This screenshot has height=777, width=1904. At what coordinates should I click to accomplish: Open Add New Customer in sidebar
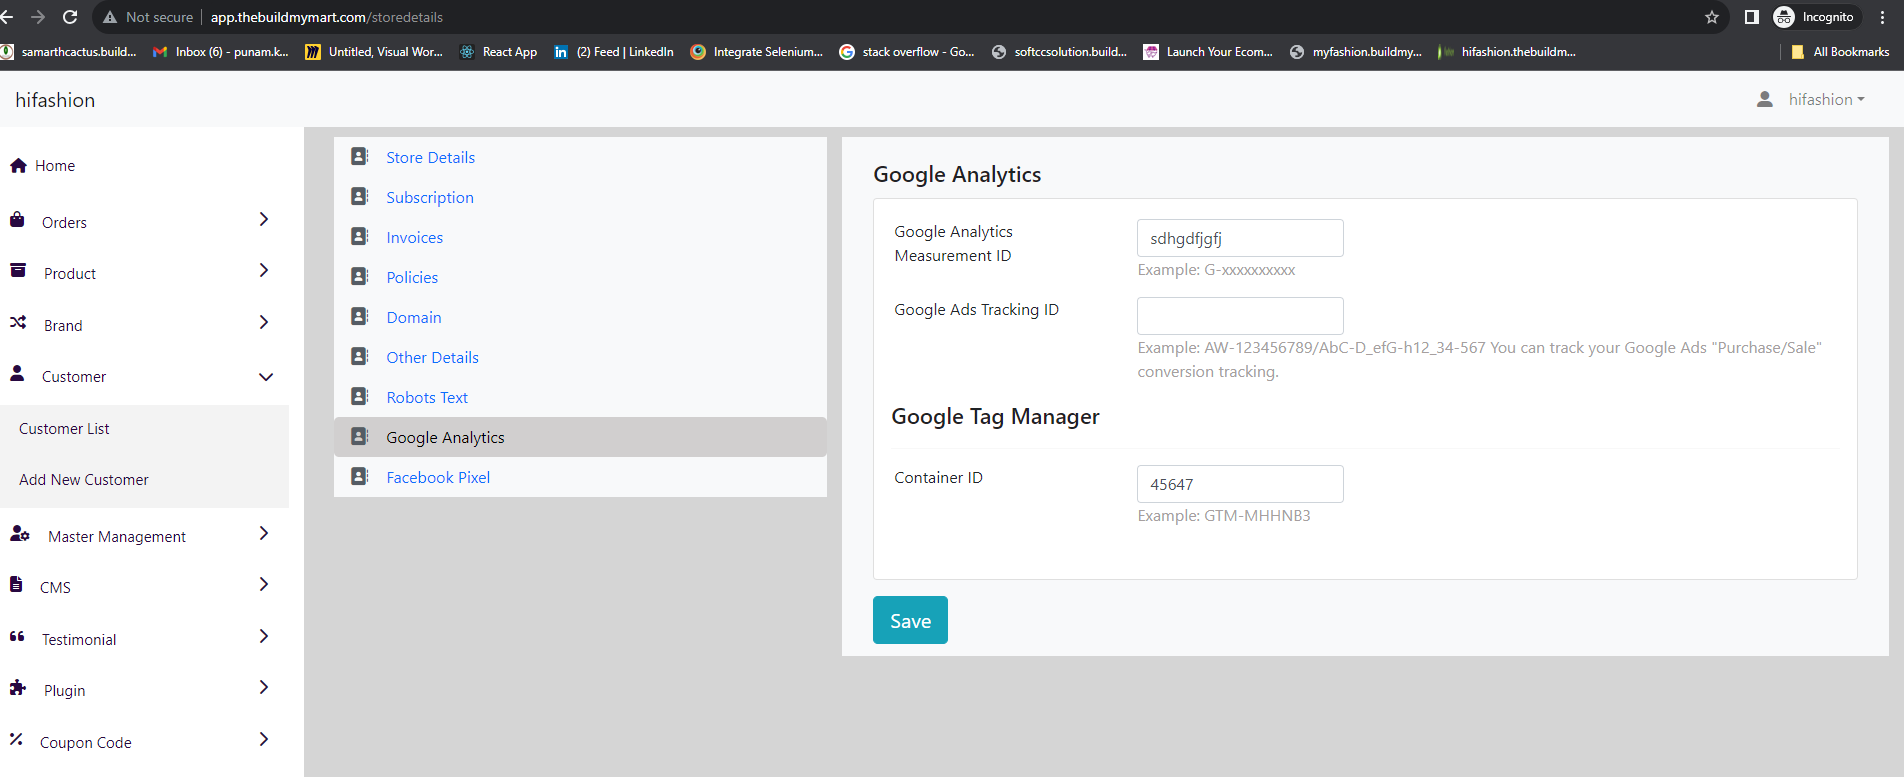pos(84,480)
